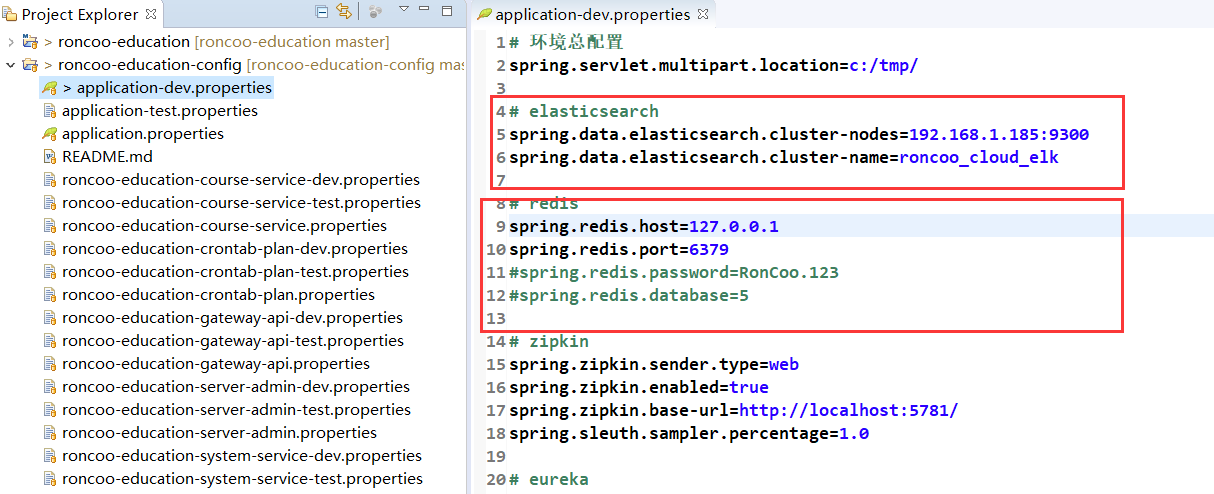
Task: Open application-test.properties in the tree
Action: coord(160,111)
